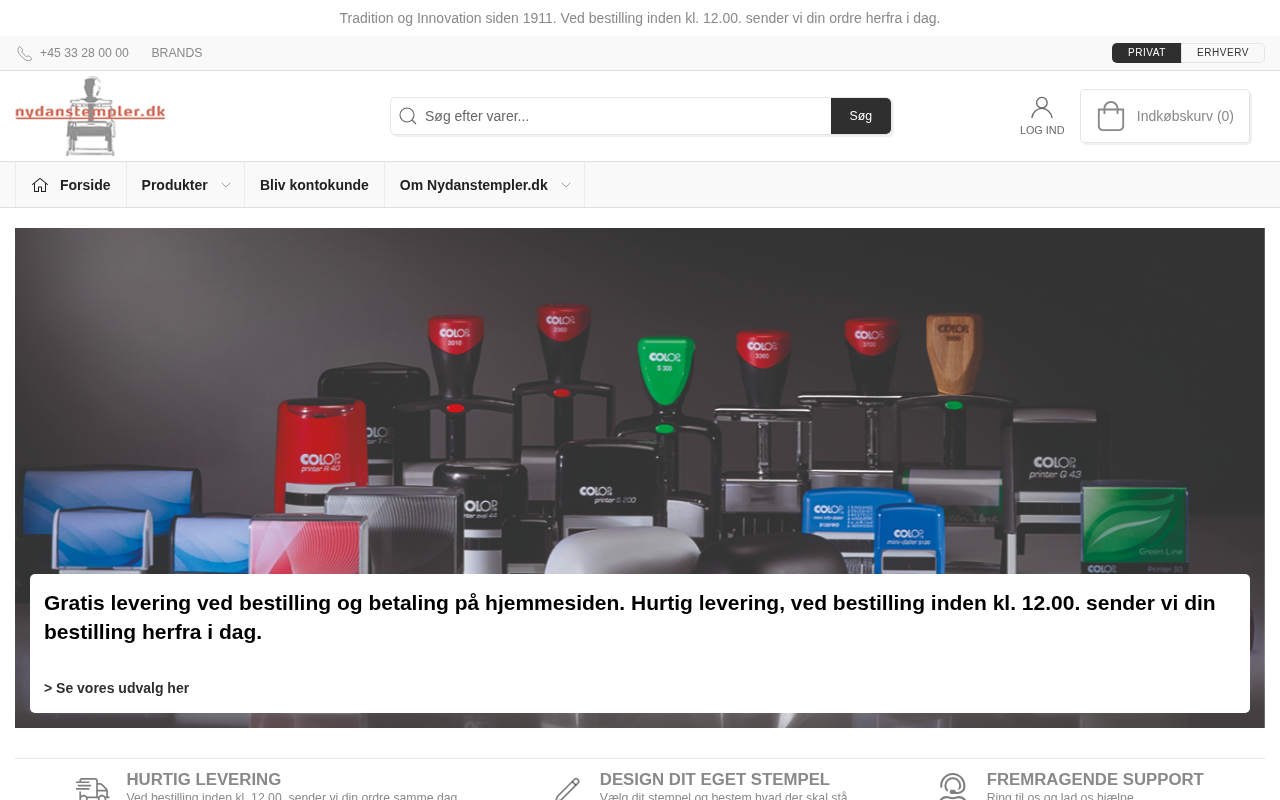Image resolution: width=1280 pixels, height=800 pixels.
Task: Click '> Se vores udvalg her' link
Action: coord(117,688)
